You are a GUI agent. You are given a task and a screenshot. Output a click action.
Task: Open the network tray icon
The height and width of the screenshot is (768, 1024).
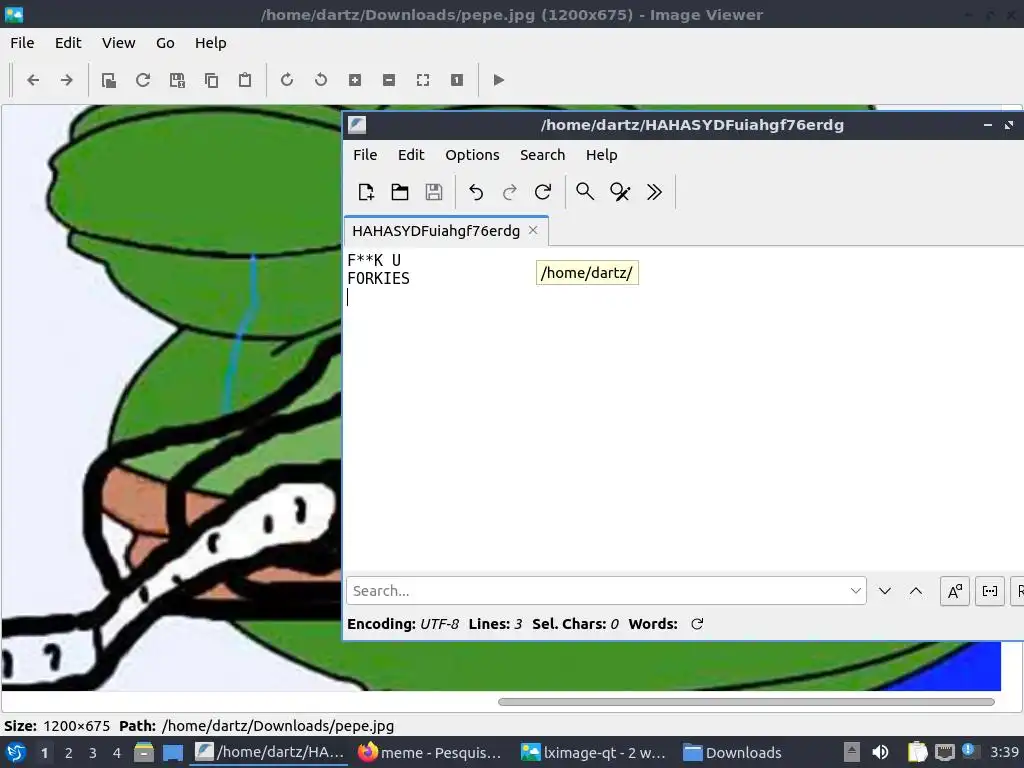944,753
